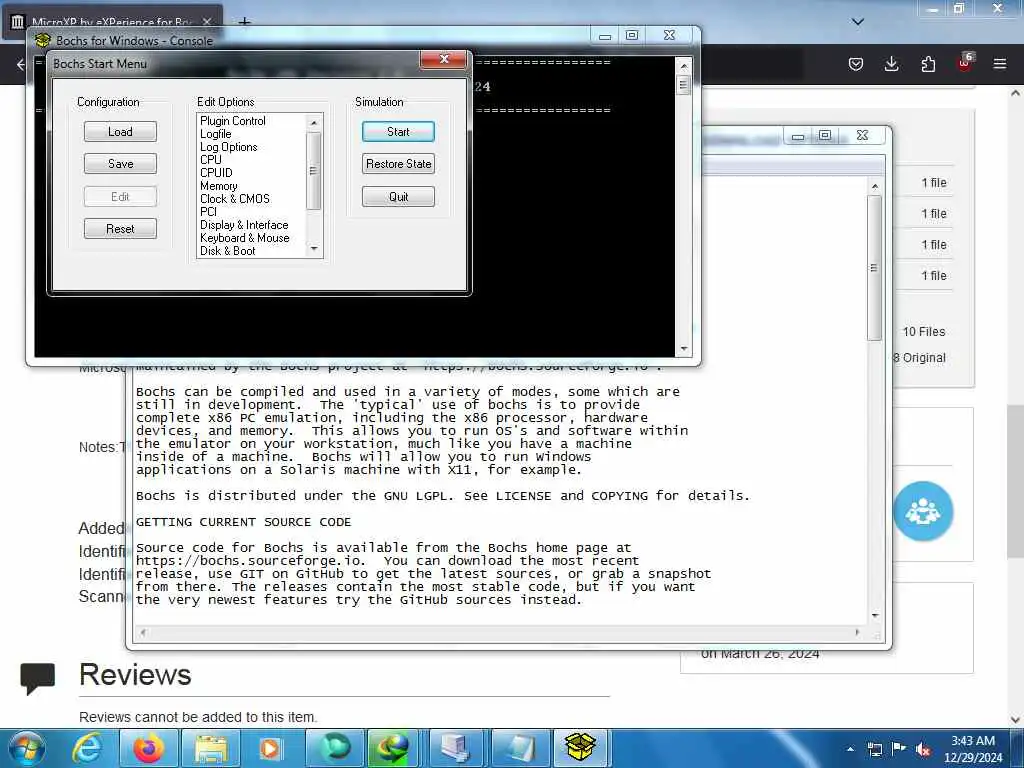Click the '8 Original' link on page
The height and width of the screenshot is (768, 1024).
pyautogui.click(x=920, y=358)
